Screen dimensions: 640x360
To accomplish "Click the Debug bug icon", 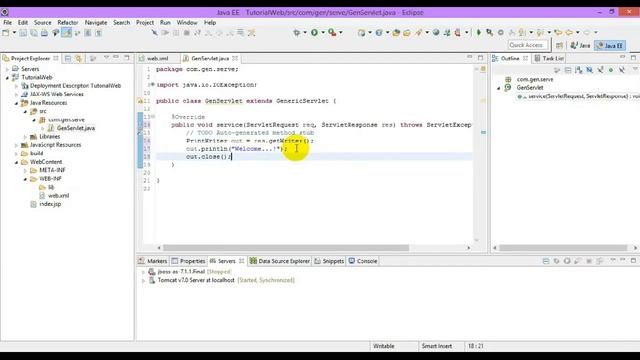I will click(297, 33).
